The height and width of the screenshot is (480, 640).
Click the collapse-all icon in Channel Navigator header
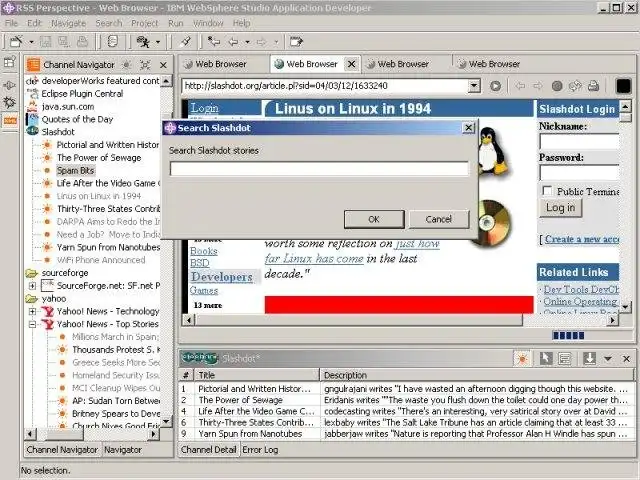pos(145,65)
